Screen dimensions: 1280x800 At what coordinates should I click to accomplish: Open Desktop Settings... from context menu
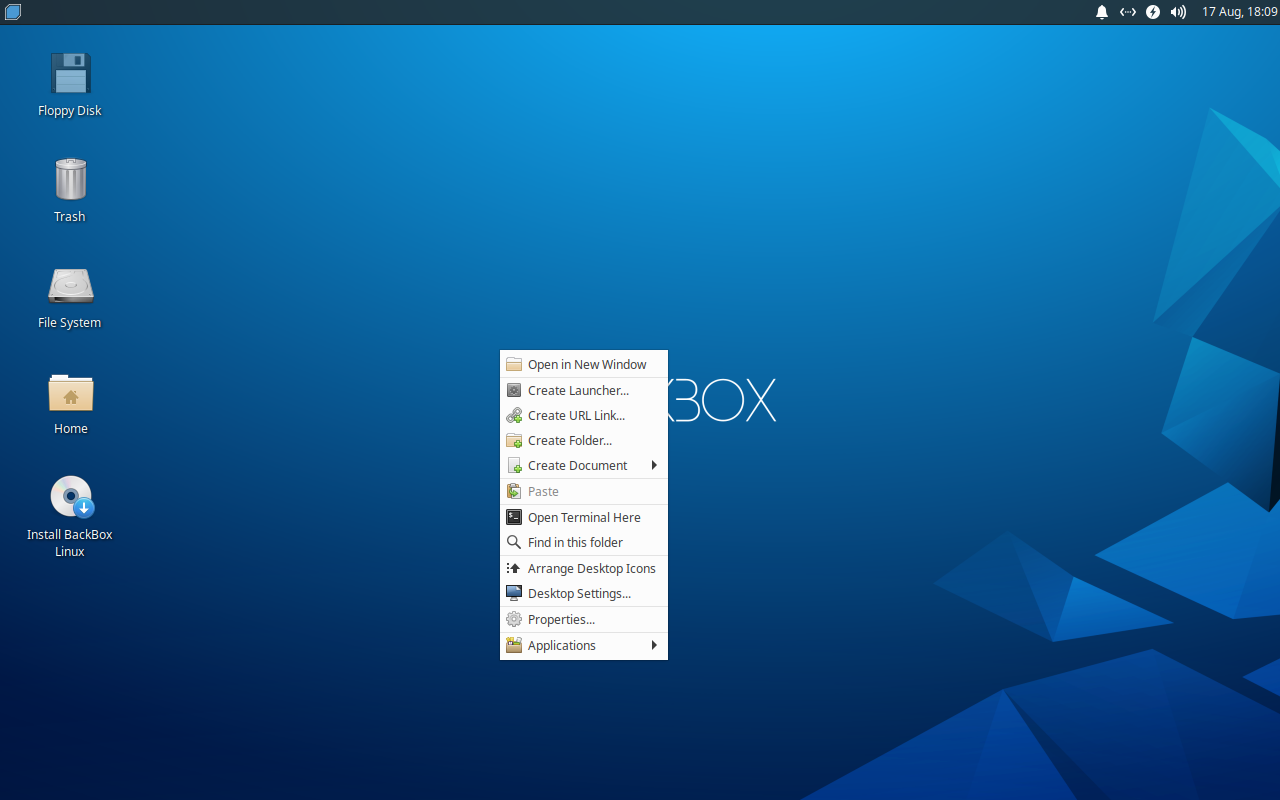(584, 593)
